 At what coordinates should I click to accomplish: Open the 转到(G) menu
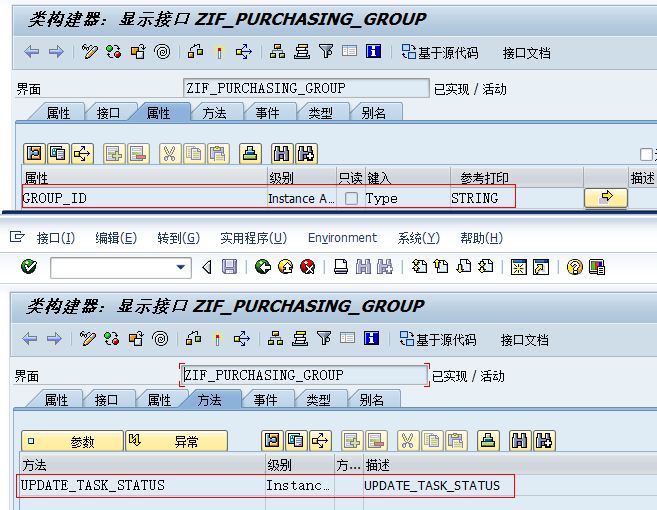tap(178, 238)
